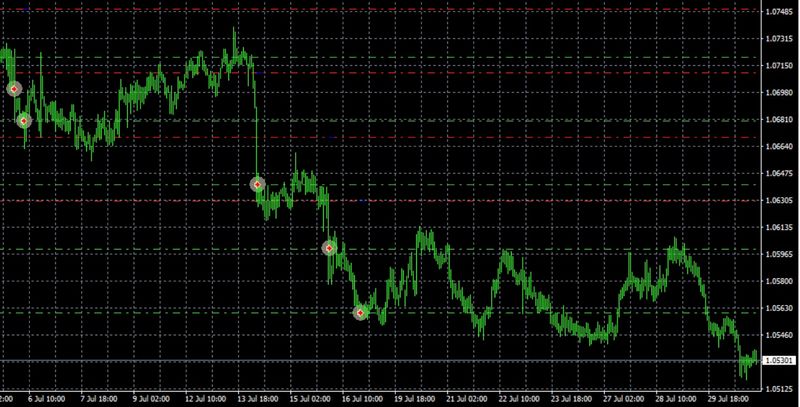Image resolution: width=800 pixels, height=407 pixels.
Task: Click the 1.05125 price axis label
Action: pyautogui.click(x=779, y=389)
